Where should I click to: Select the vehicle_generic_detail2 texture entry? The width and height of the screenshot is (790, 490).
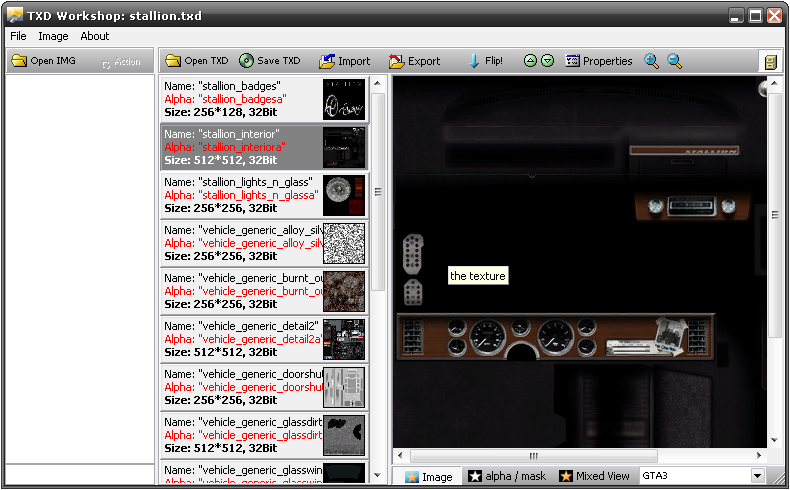[x=264, y=339]
